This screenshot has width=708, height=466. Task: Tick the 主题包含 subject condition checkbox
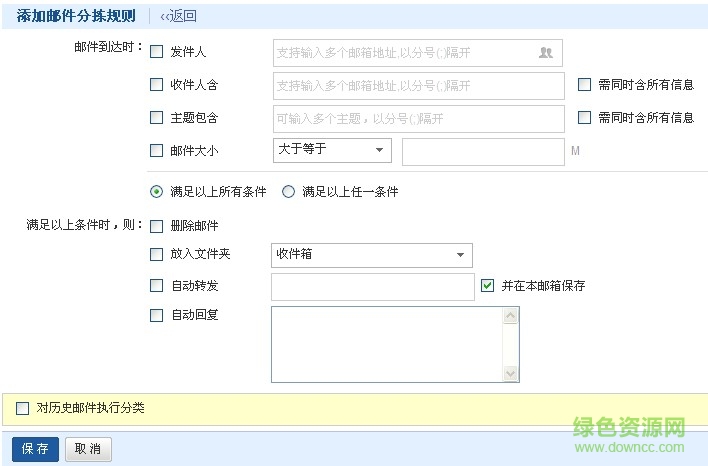(x=156, y=118)
